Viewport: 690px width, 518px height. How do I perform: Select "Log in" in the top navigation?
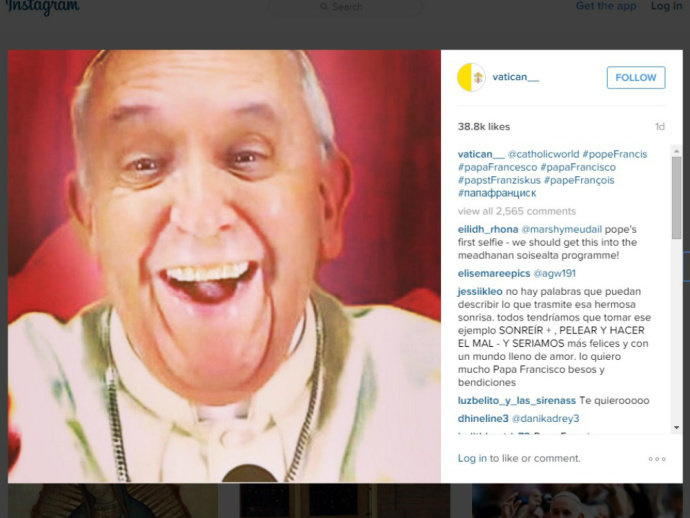tap(666, 6)
